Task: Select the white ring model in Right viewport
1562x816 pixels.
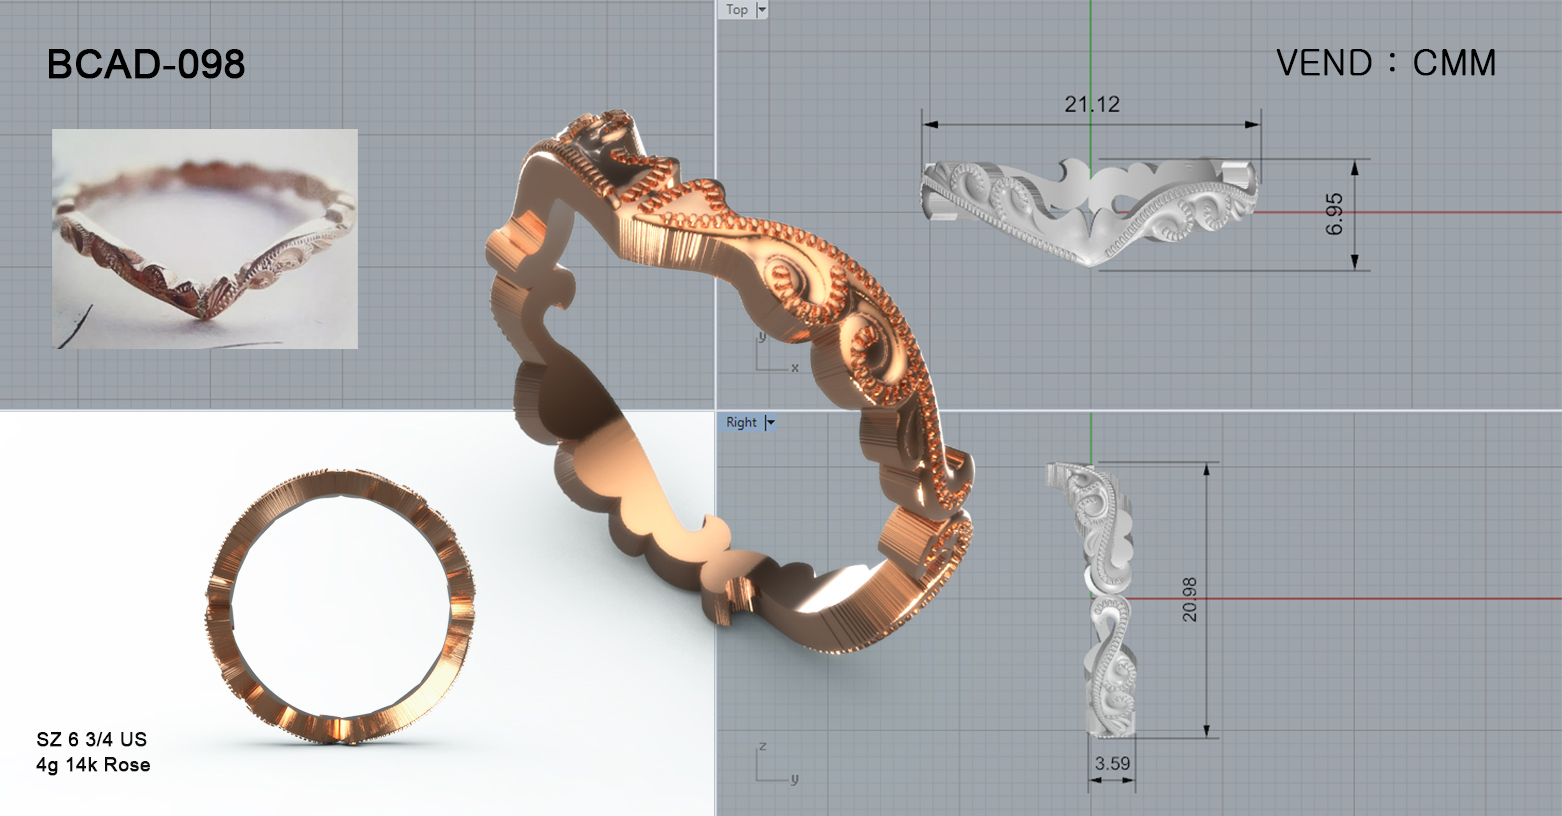Action: (x=1091, y=599)
